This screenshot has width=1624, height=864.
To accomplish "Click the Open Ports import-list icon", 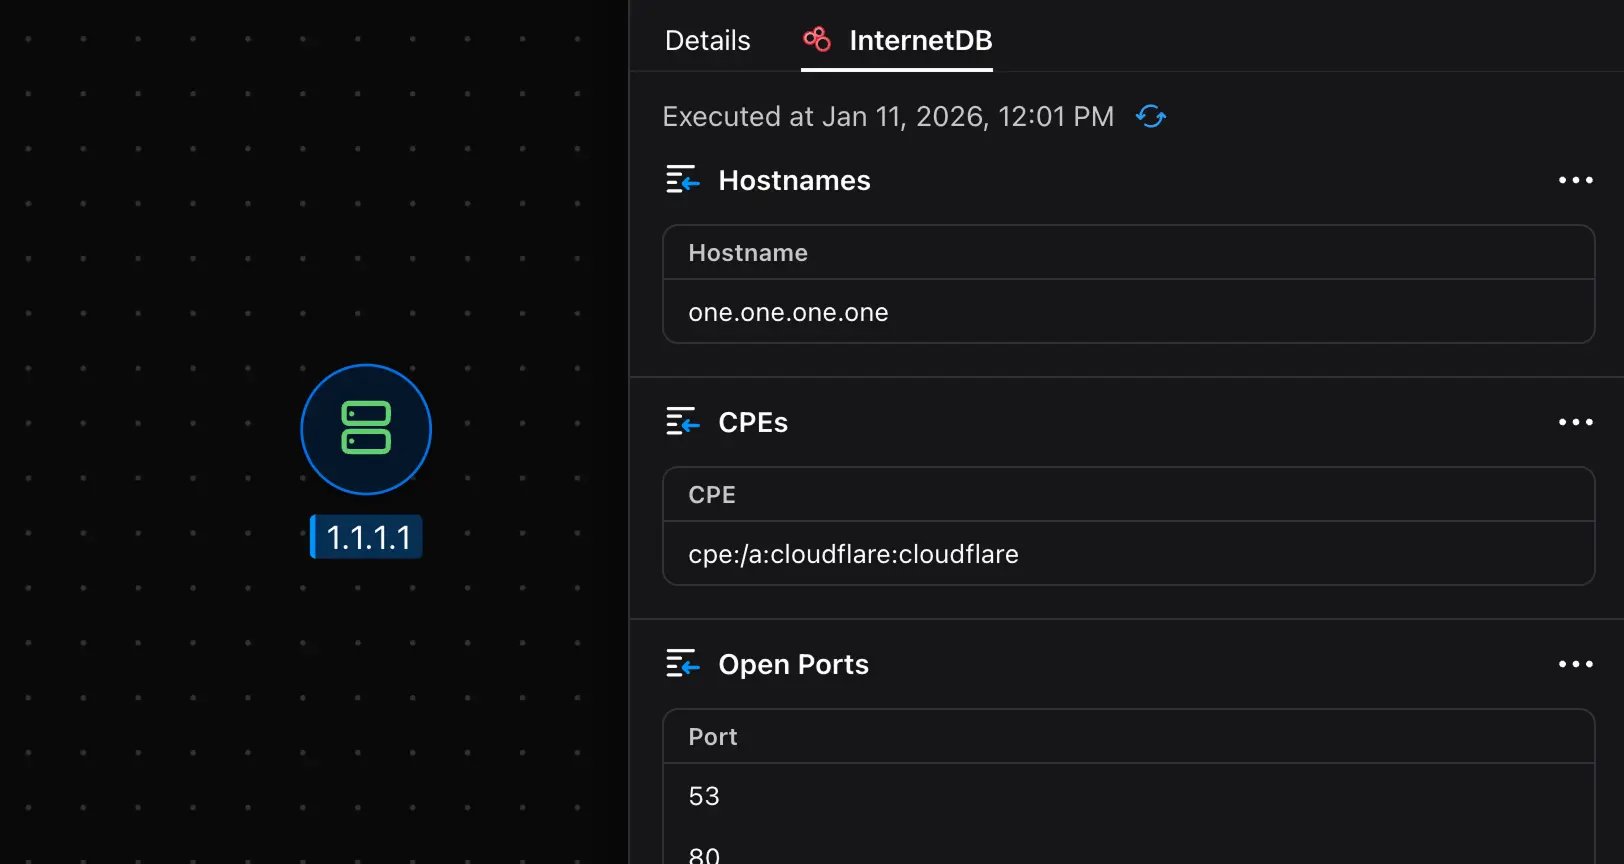I will coord(683,664).
